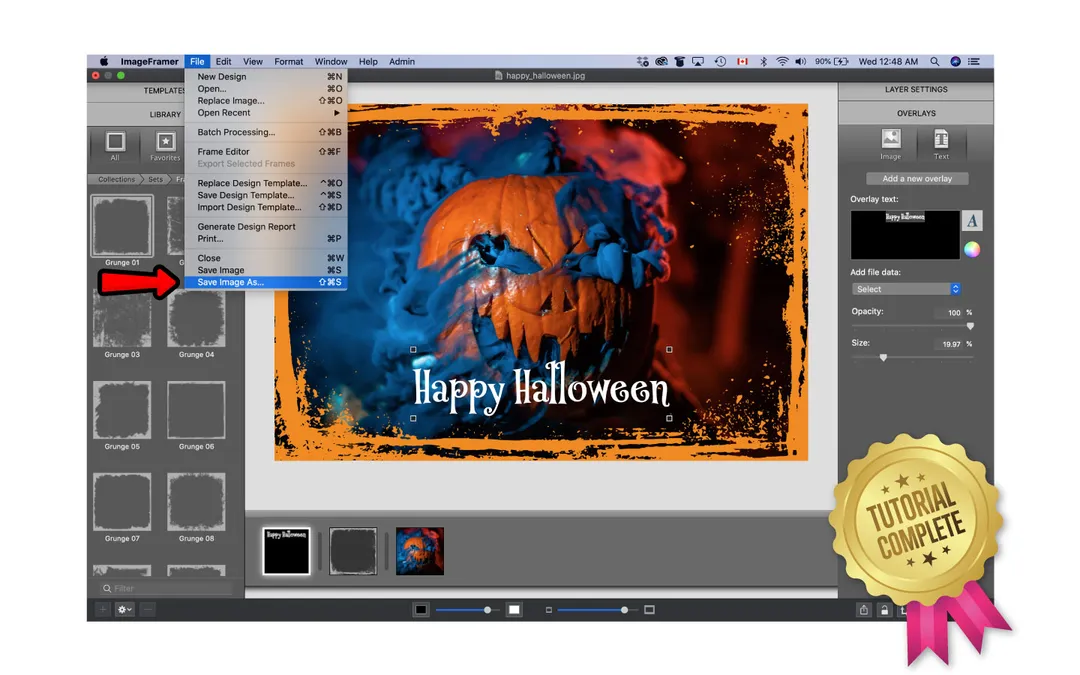
Task: Select Grunge 06 frame thumbnail
Action: [196, 410]
